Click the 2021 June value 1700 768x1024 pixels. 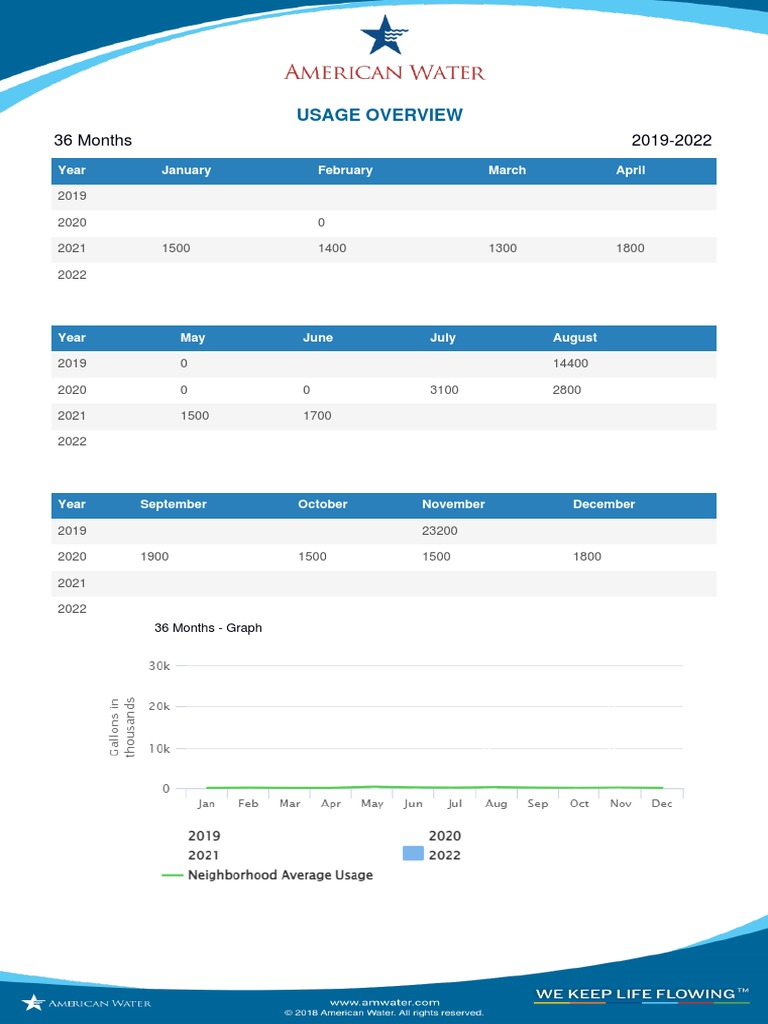click(317, 416)
